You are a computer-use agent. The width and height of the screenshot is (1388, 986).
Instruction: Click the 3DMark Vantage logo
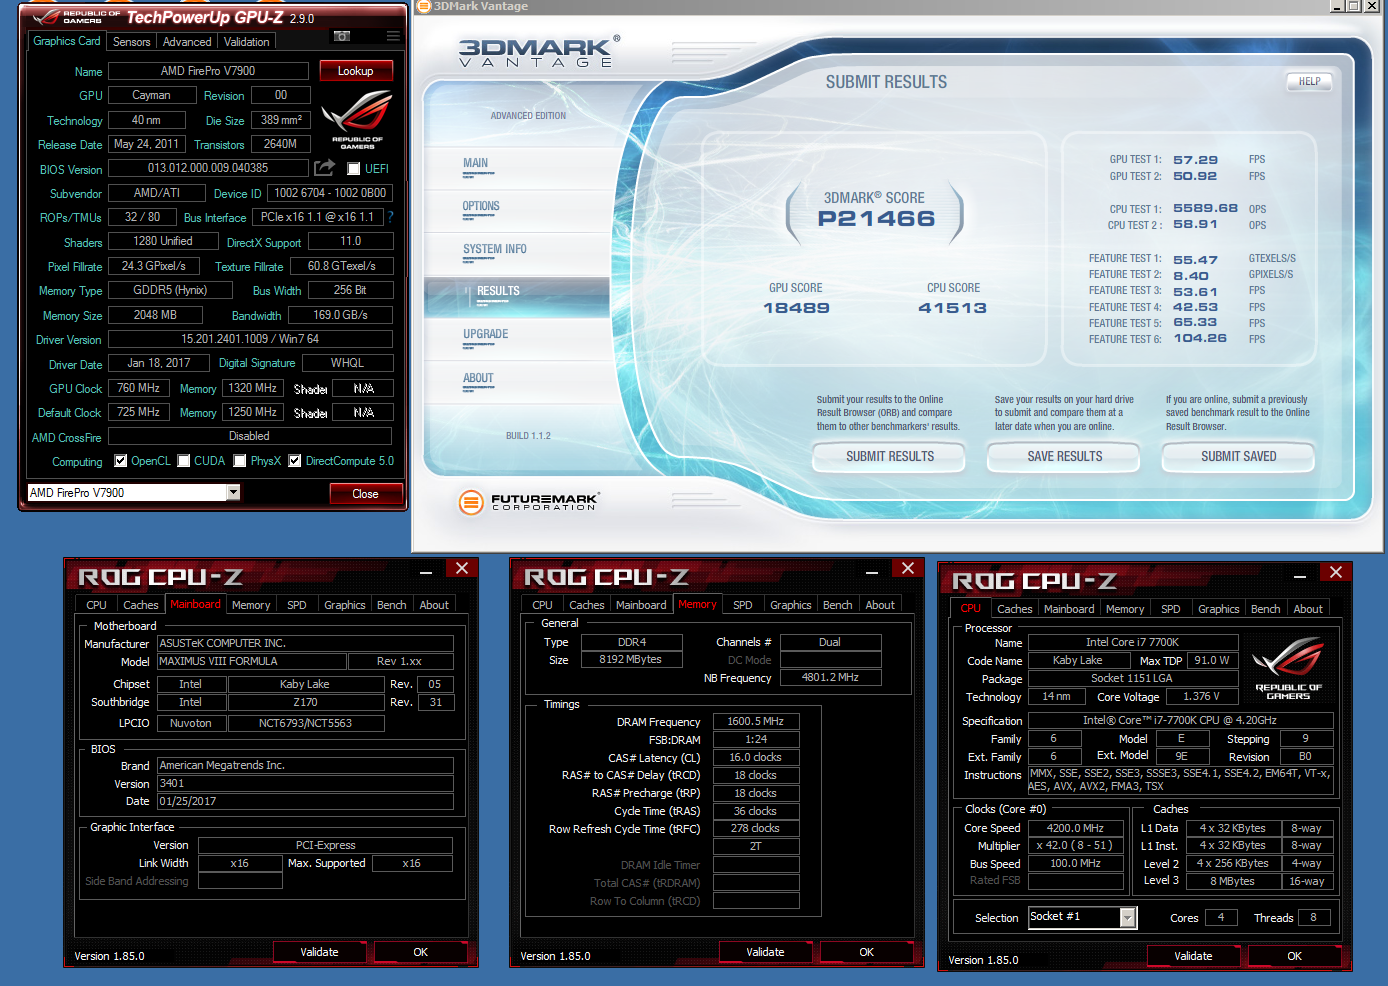tap(538, 52)
